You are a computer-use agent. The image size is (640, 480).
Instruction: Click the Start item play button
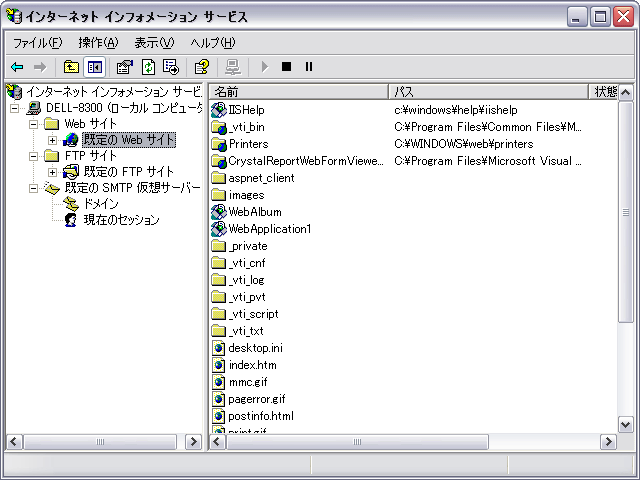(x=264, y=67)
